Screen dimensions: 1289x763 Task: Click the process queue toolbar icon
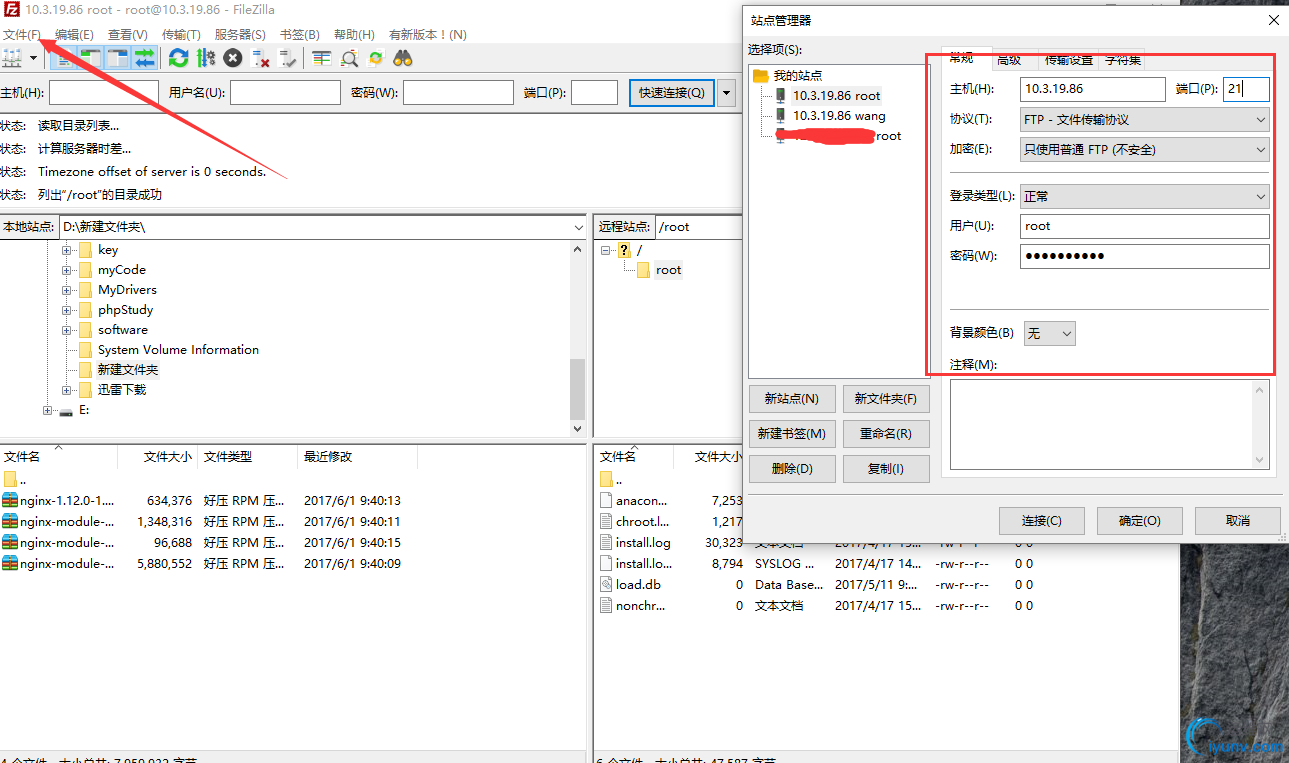tap(206, 58)
